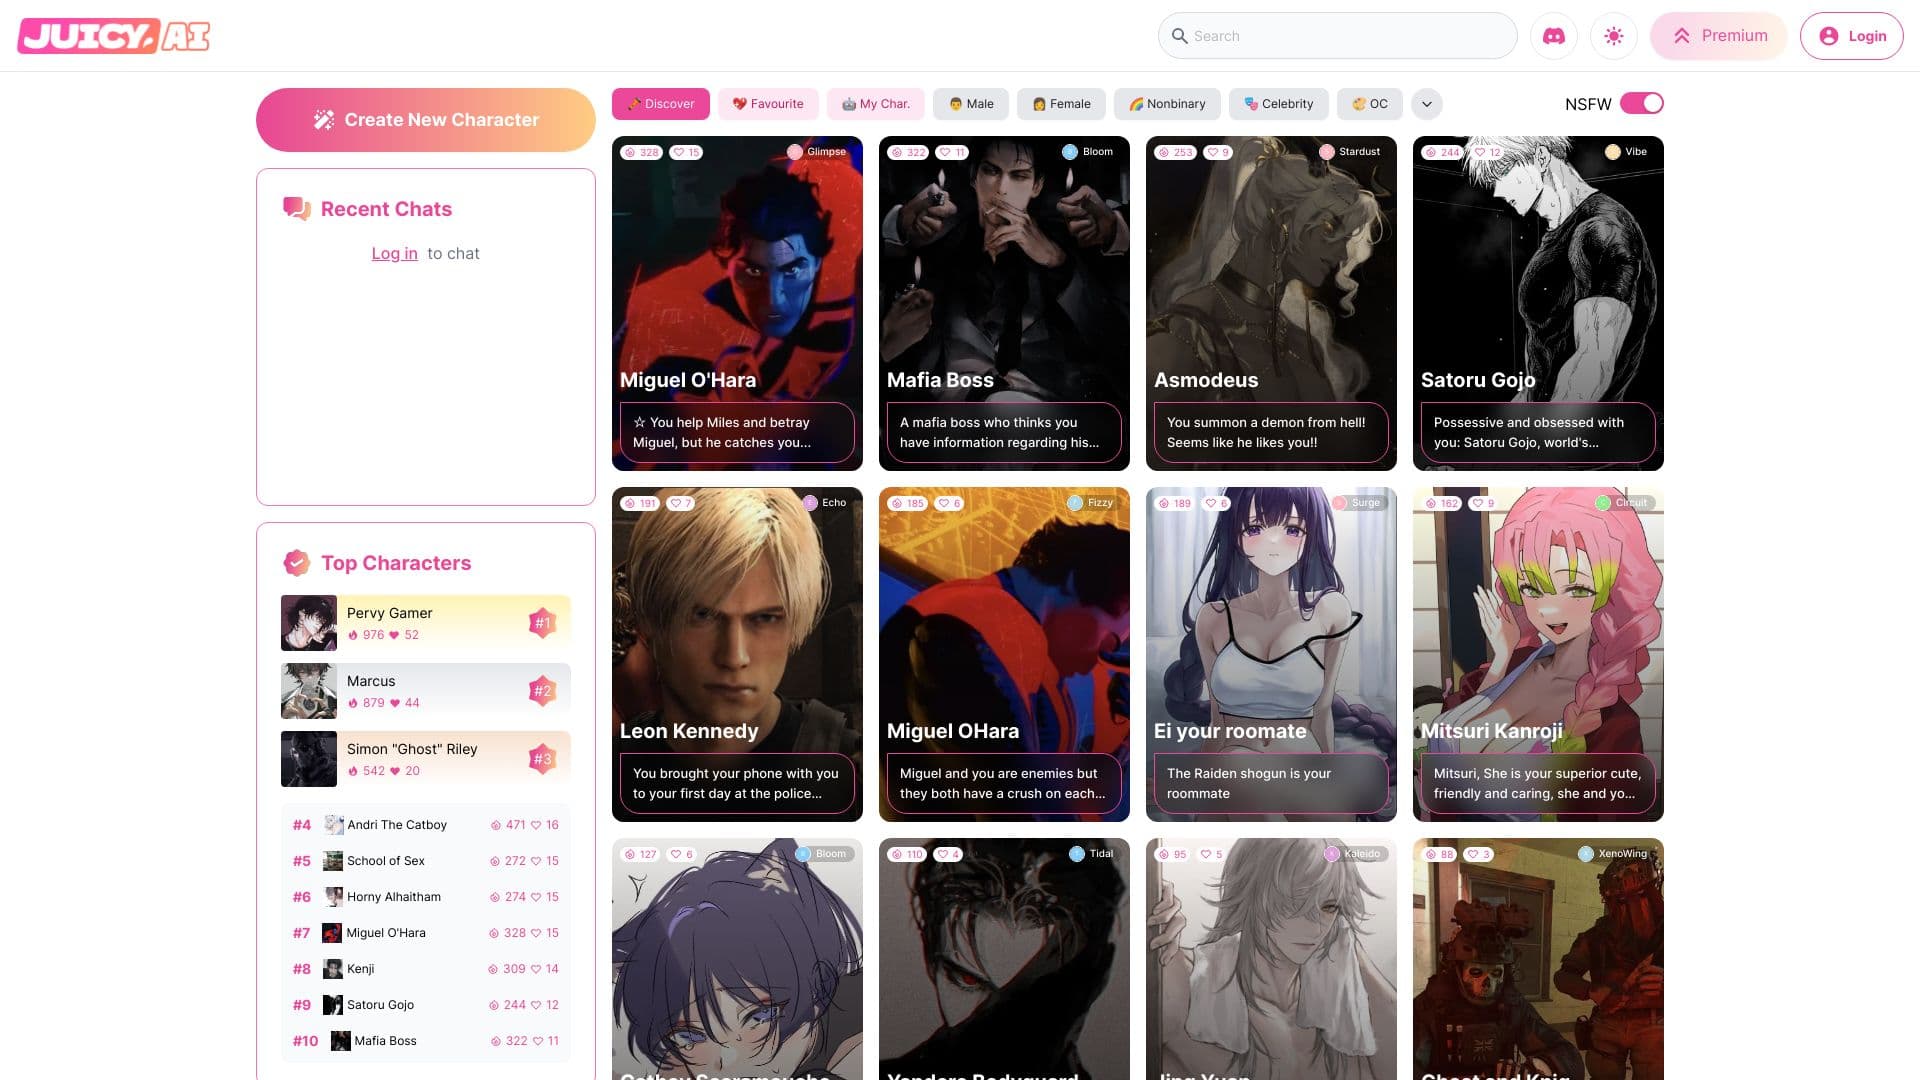Filter by Nonbinary characters
Viewport: 1920px width, 1080px height.
pos(1167,104)
